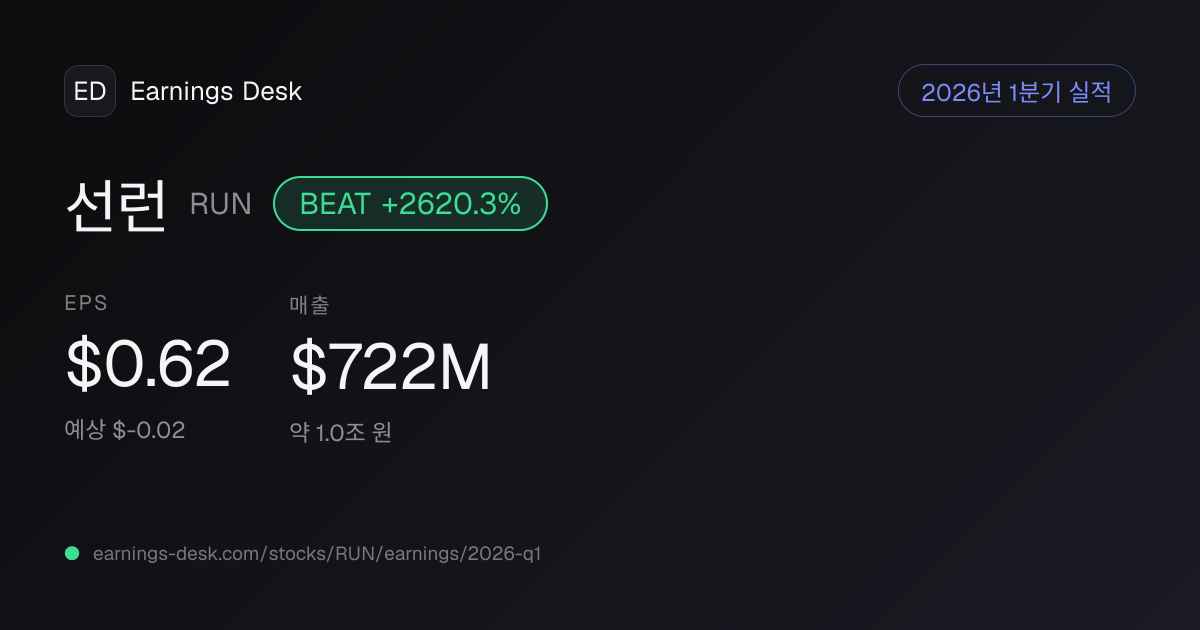This screenshot has height=630, width=1200.
Task: Click the 2026-q1 portion of the URL
Action: (x=504, y=554)
